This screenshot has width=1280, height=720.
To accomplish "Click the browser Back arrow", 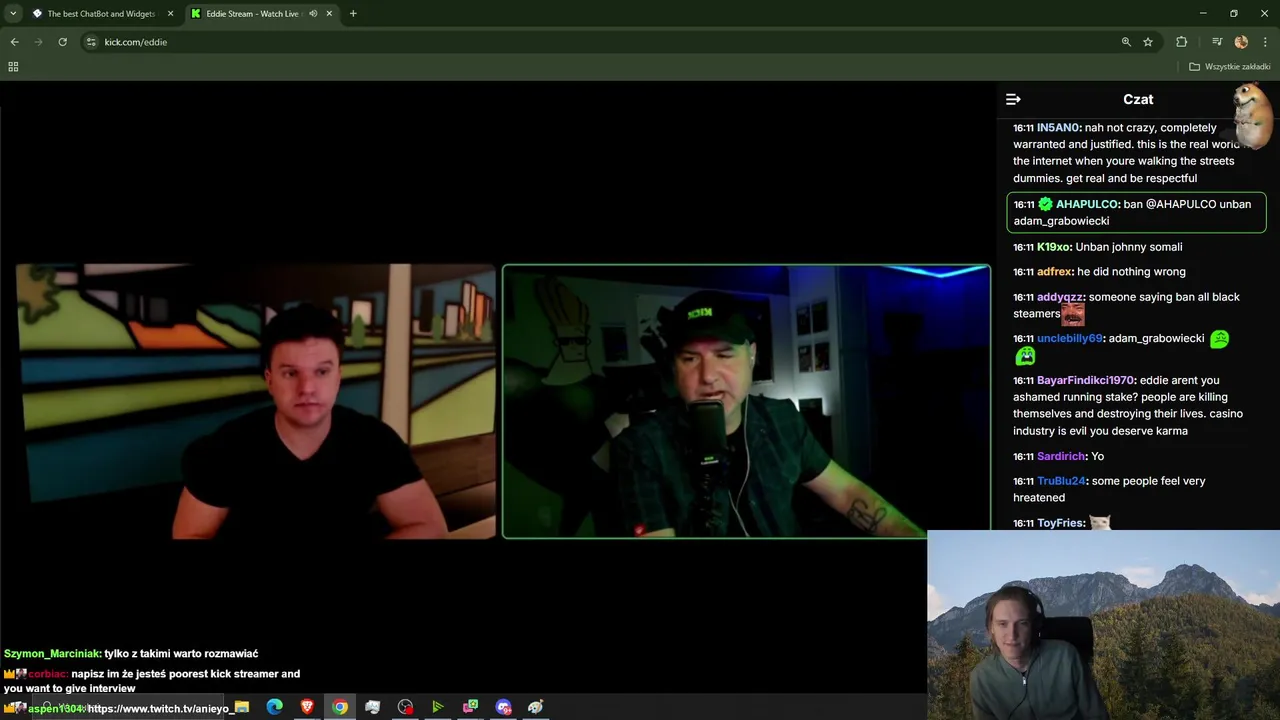I will (x=14, y=42).
